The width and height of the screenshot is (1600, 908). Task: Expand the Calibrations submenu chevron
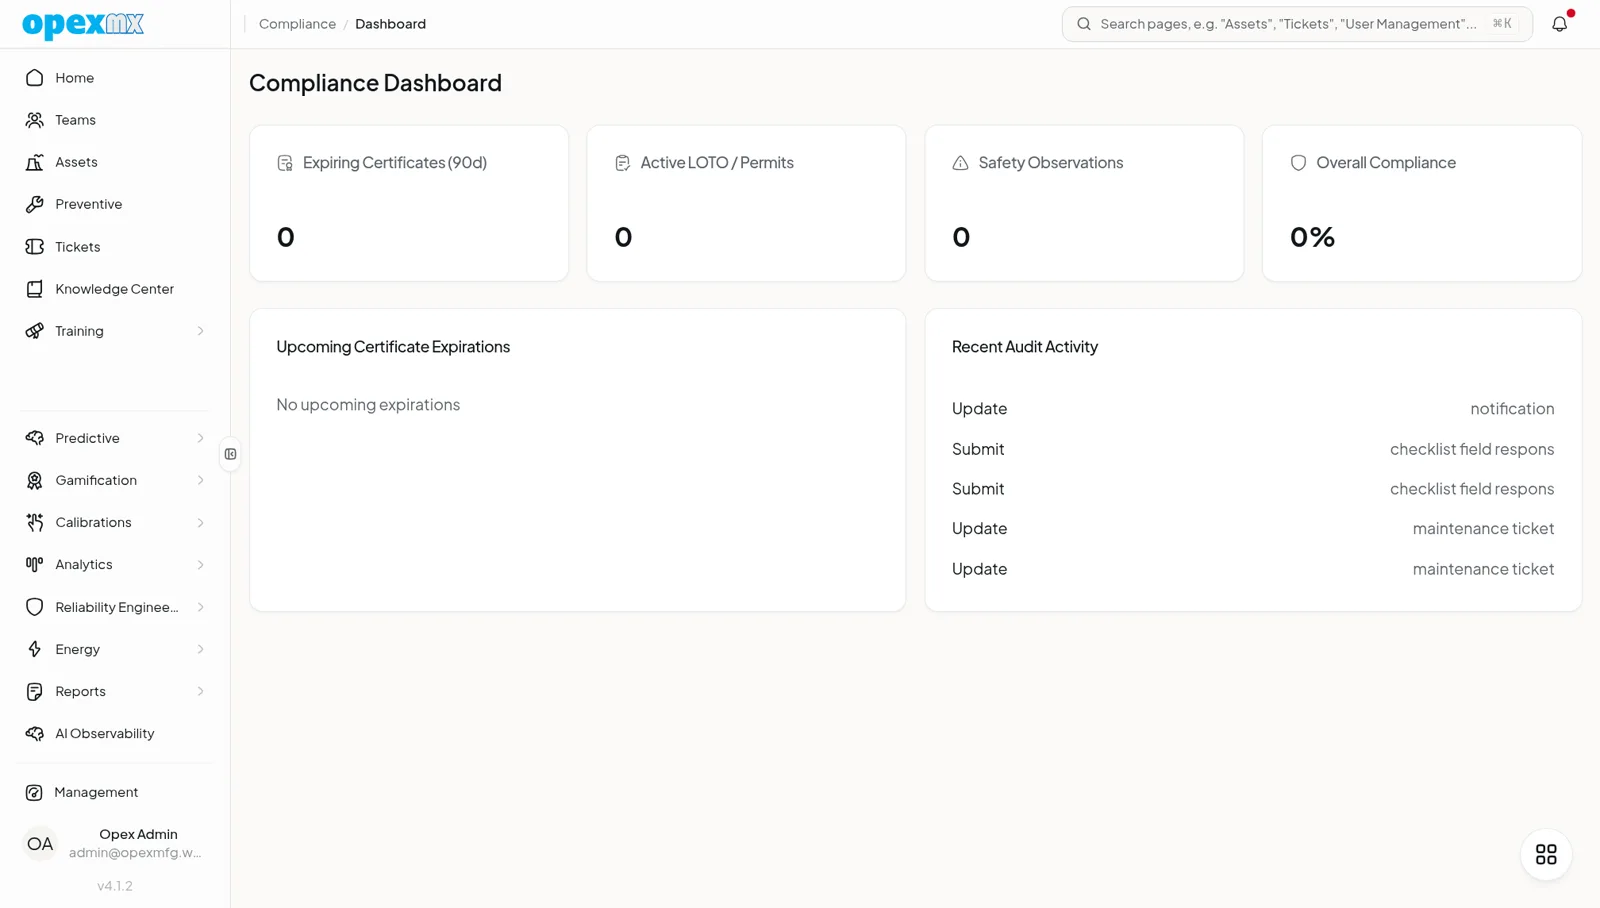200,522
